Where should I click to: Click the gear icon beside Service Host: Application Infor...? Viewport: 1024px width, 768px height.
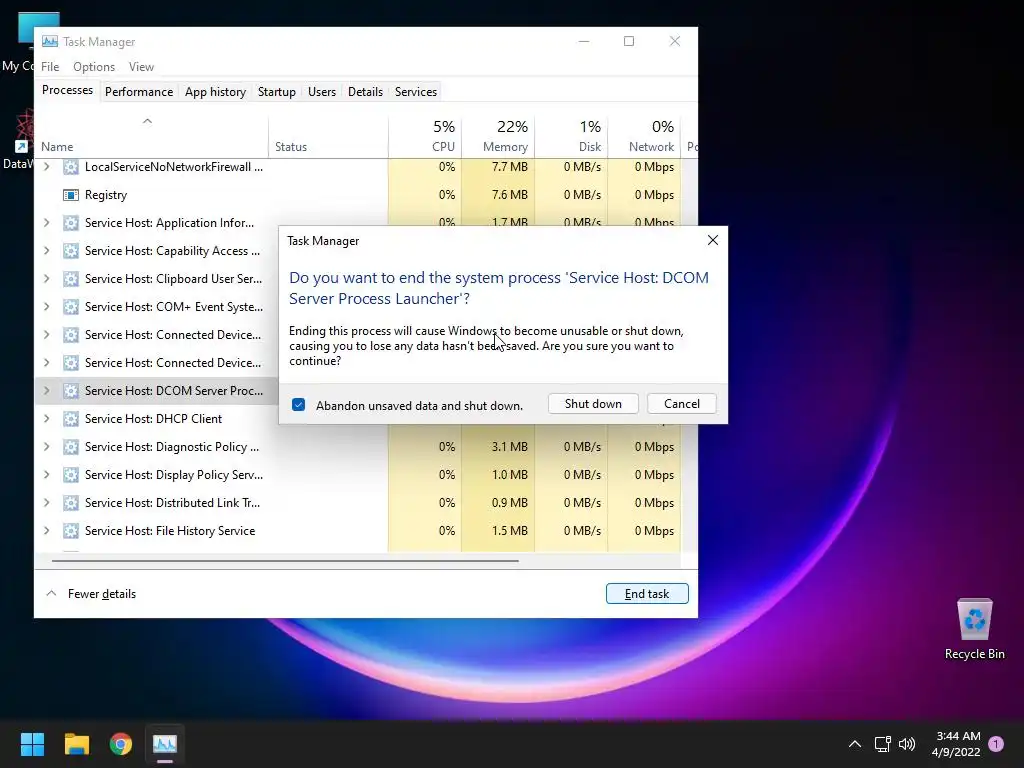point(71,223)
